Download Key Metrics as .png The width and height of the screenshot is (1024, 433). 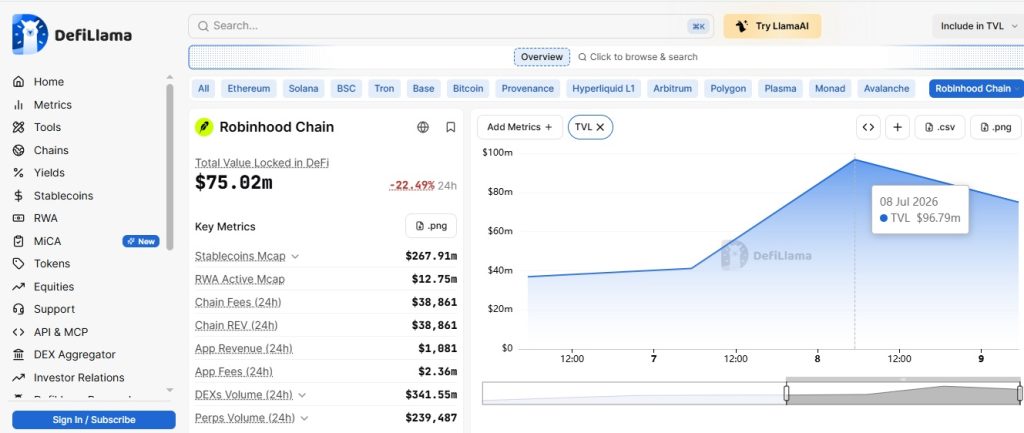point(431,226)
